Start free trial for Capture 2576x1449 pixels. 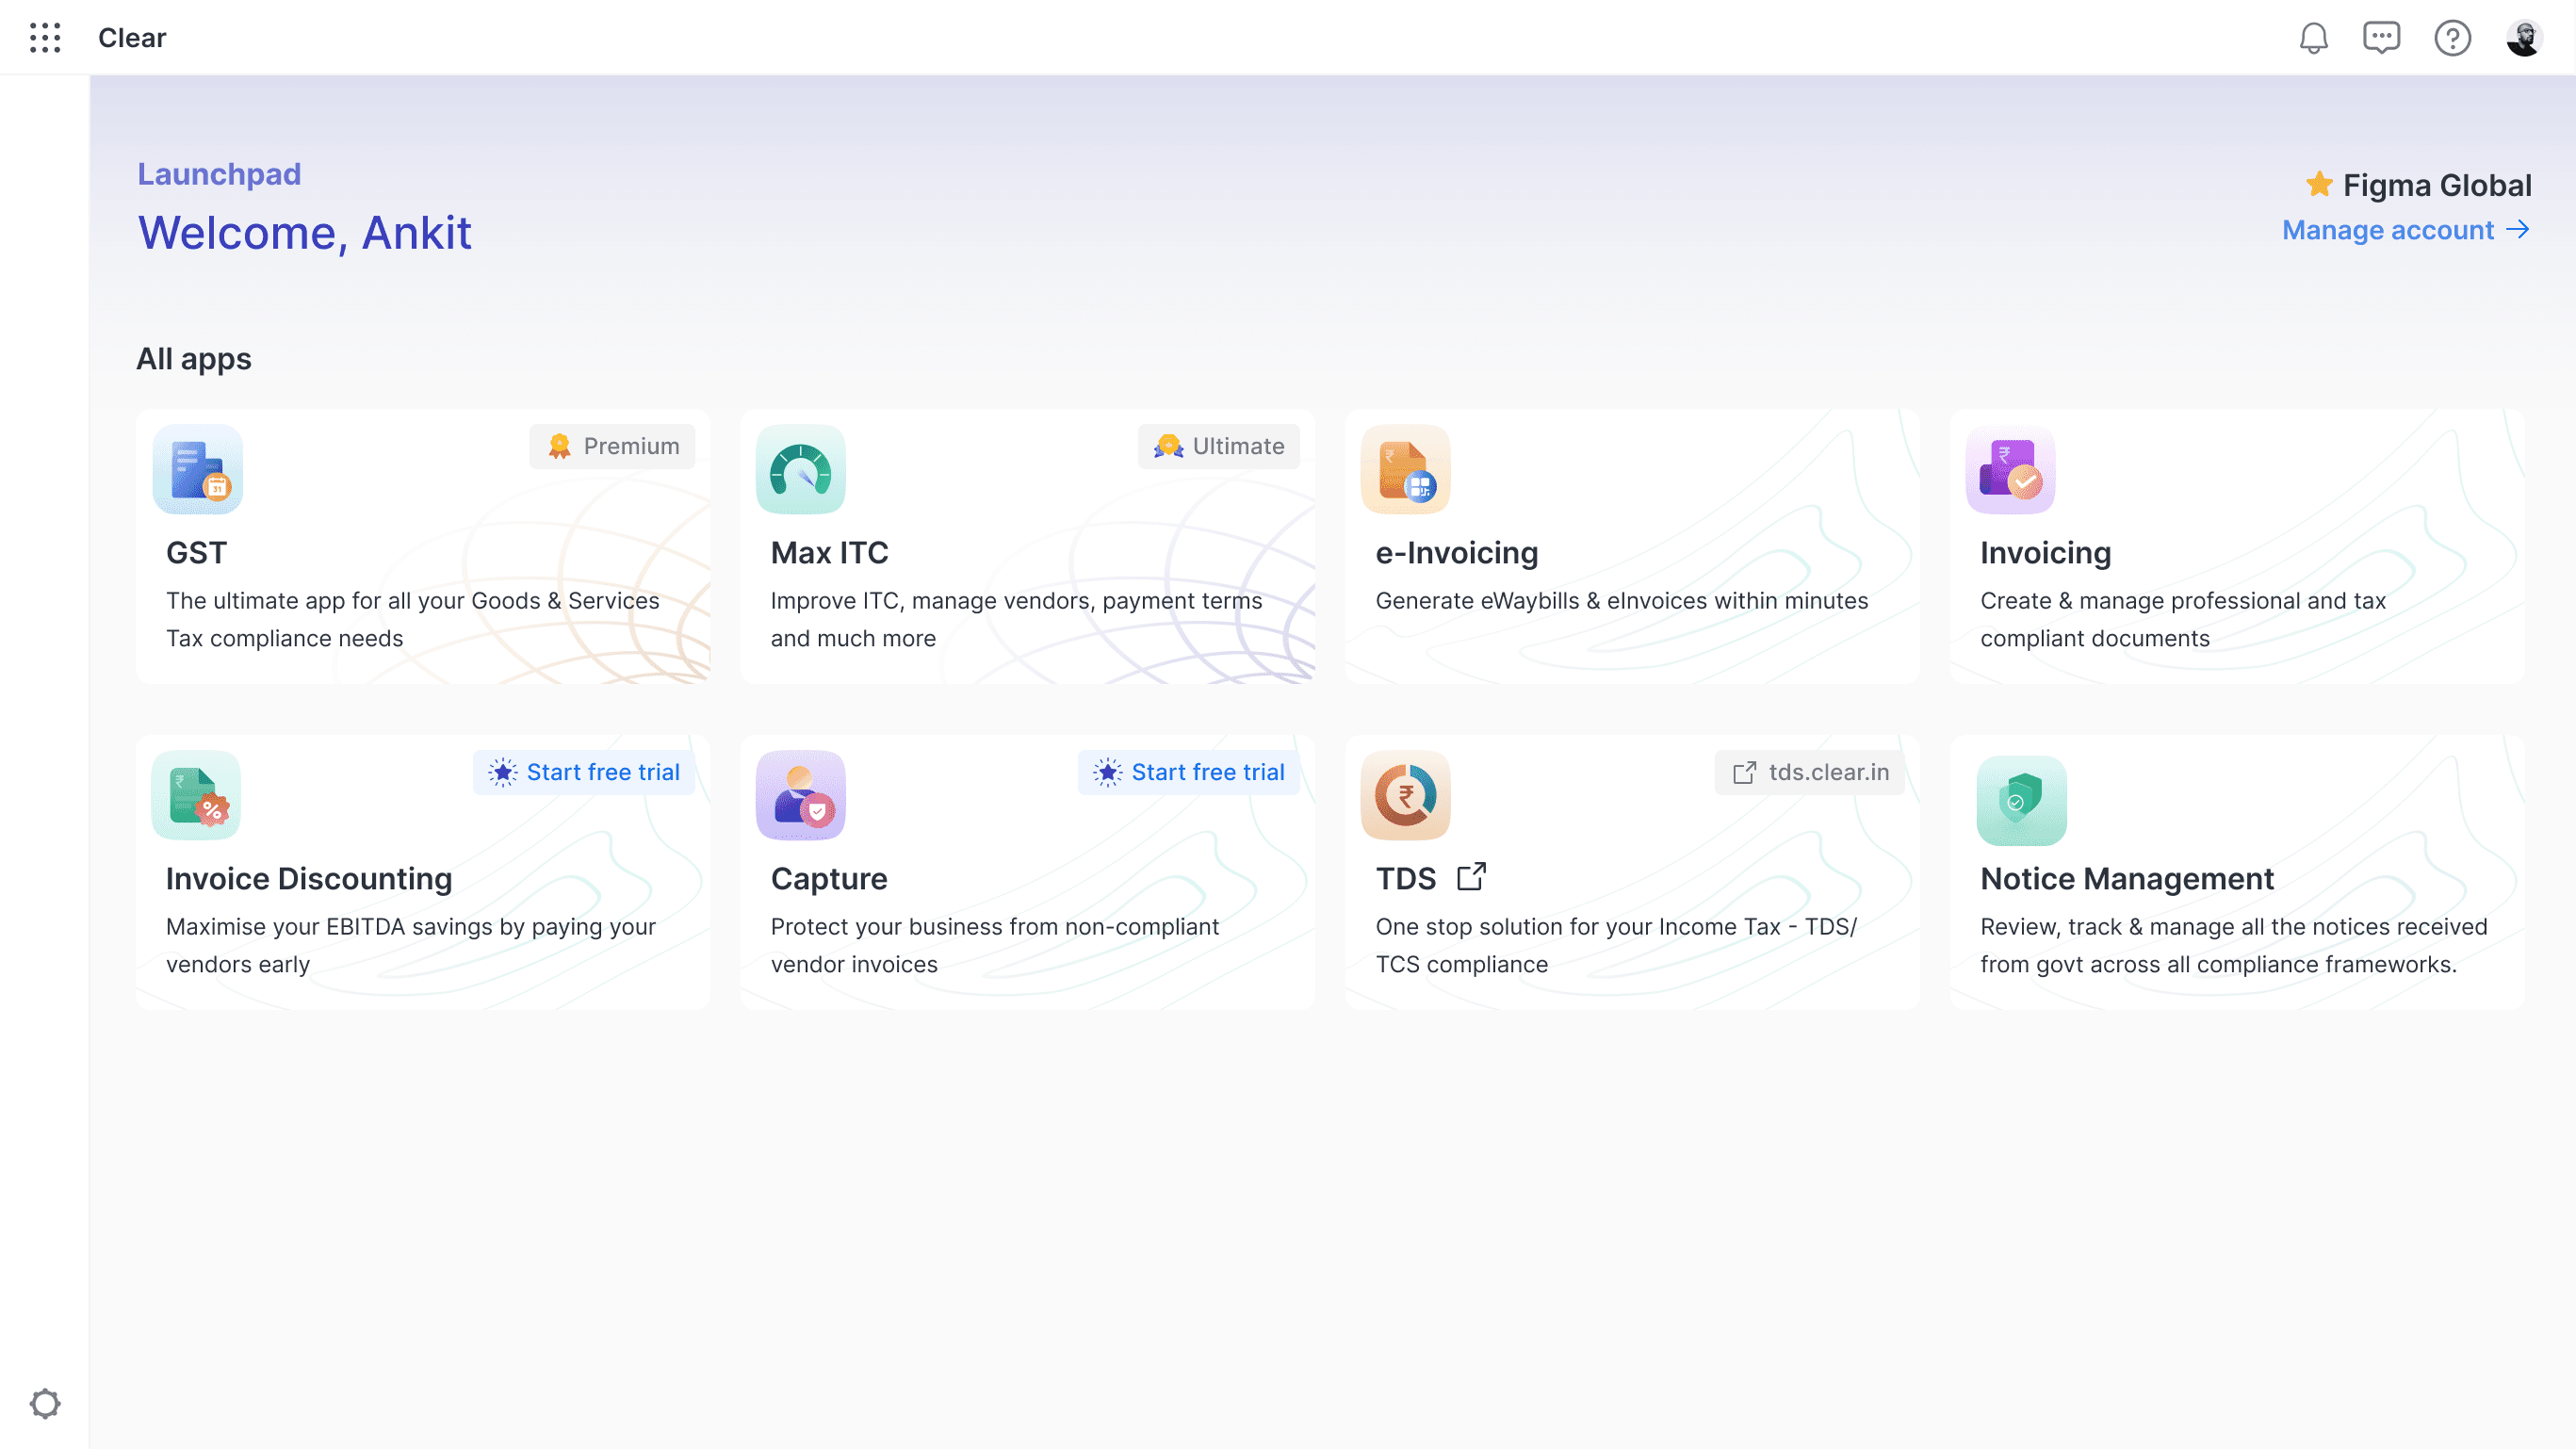click(x=1188, y=772)
